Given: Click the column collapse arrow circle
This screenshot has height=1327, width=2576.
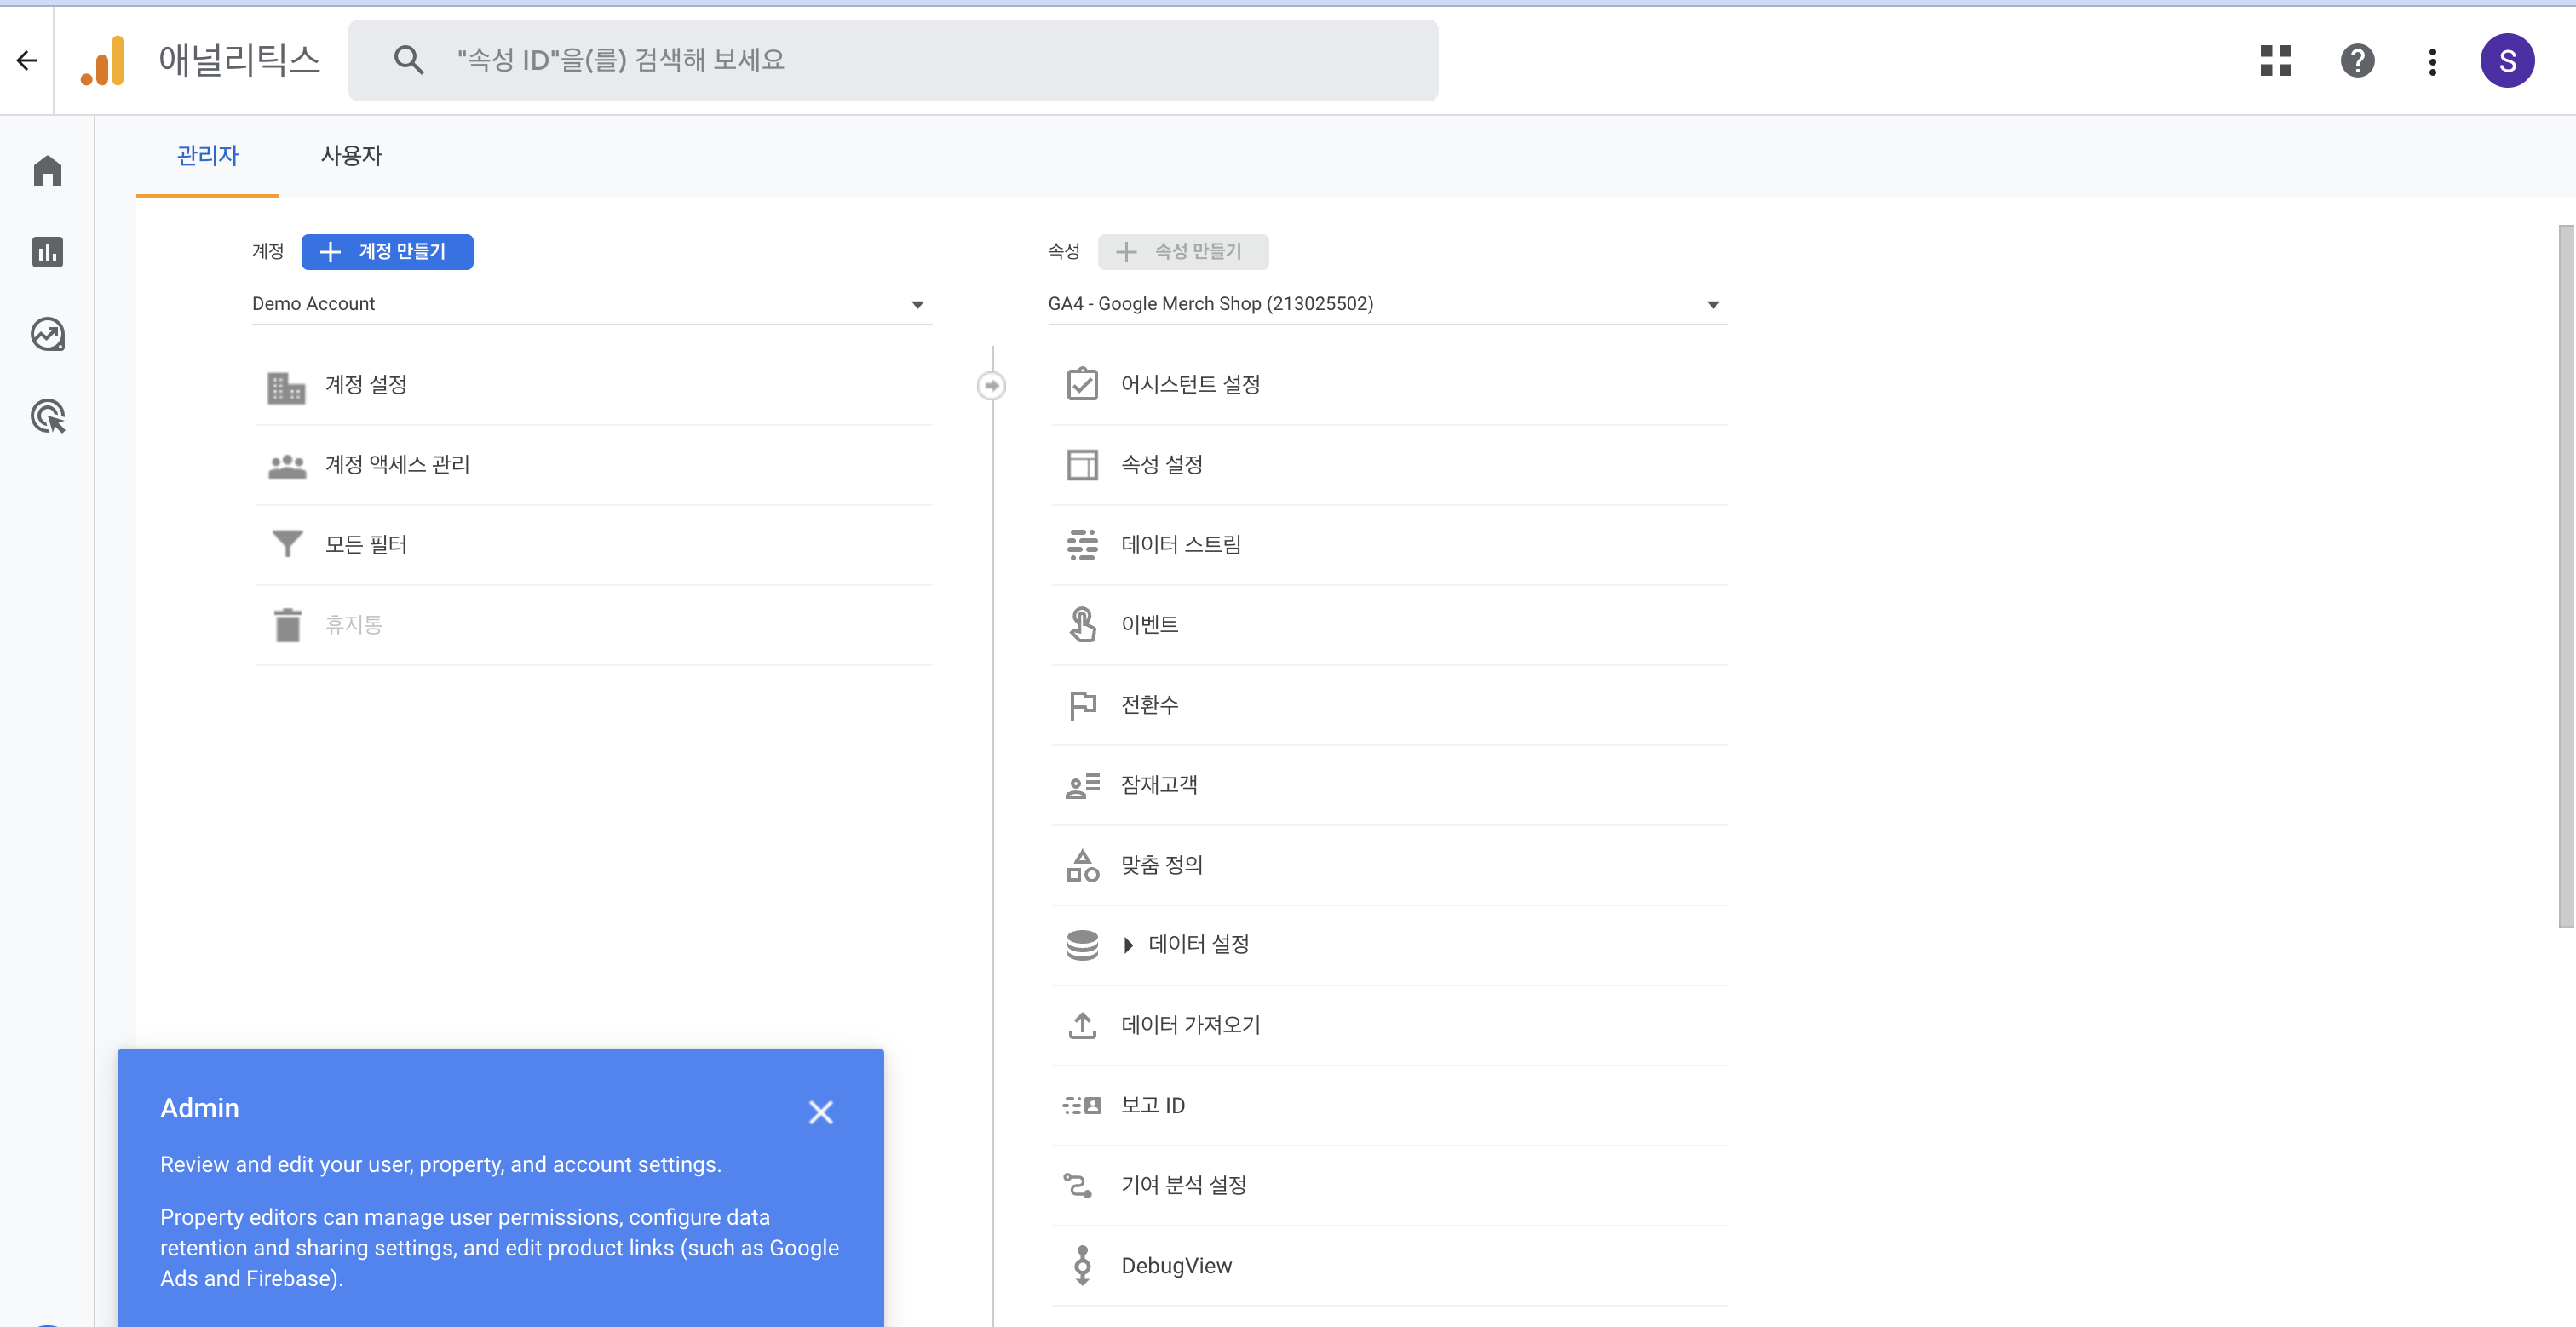Looking at the screenshot, I should tap(991, 385).
